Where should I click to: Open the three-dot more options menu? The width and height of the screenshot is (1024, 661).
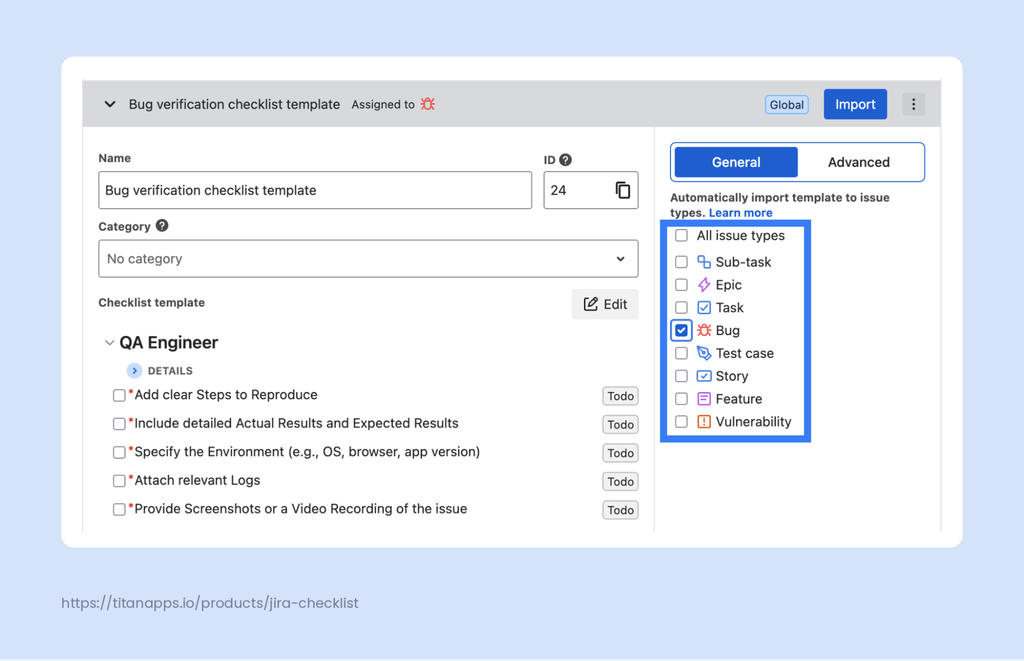pyautogui.click(x=913, y=105)
